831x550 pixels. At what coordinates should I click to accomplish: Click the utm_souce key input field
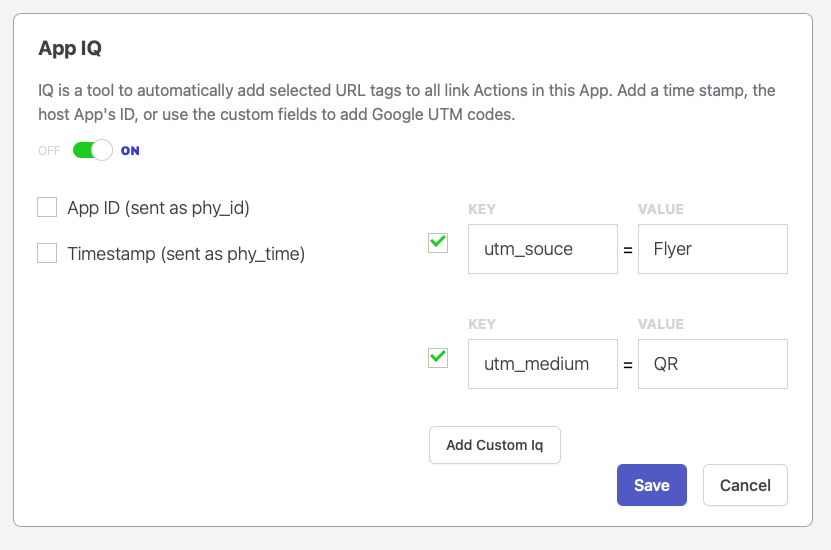pos(542,249)
